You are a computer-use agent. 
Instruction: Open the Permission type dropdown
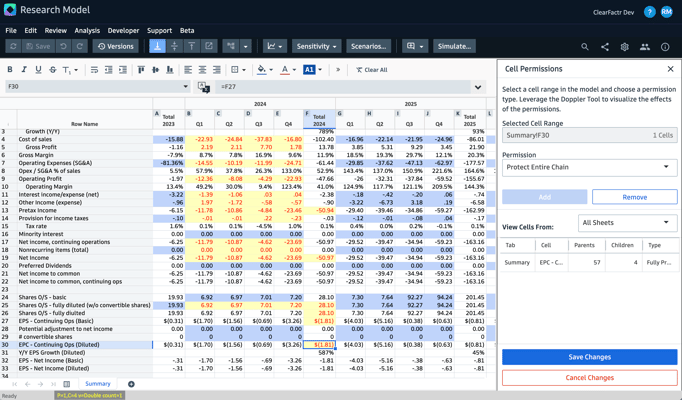[589, 167]
